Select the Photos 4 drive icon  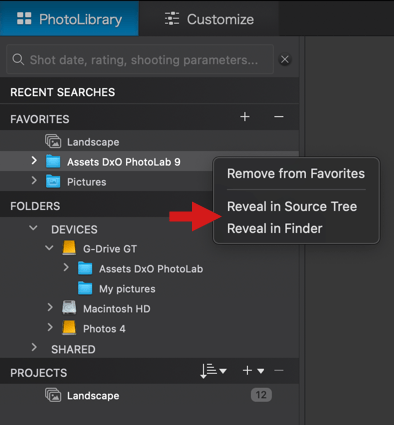69,328
